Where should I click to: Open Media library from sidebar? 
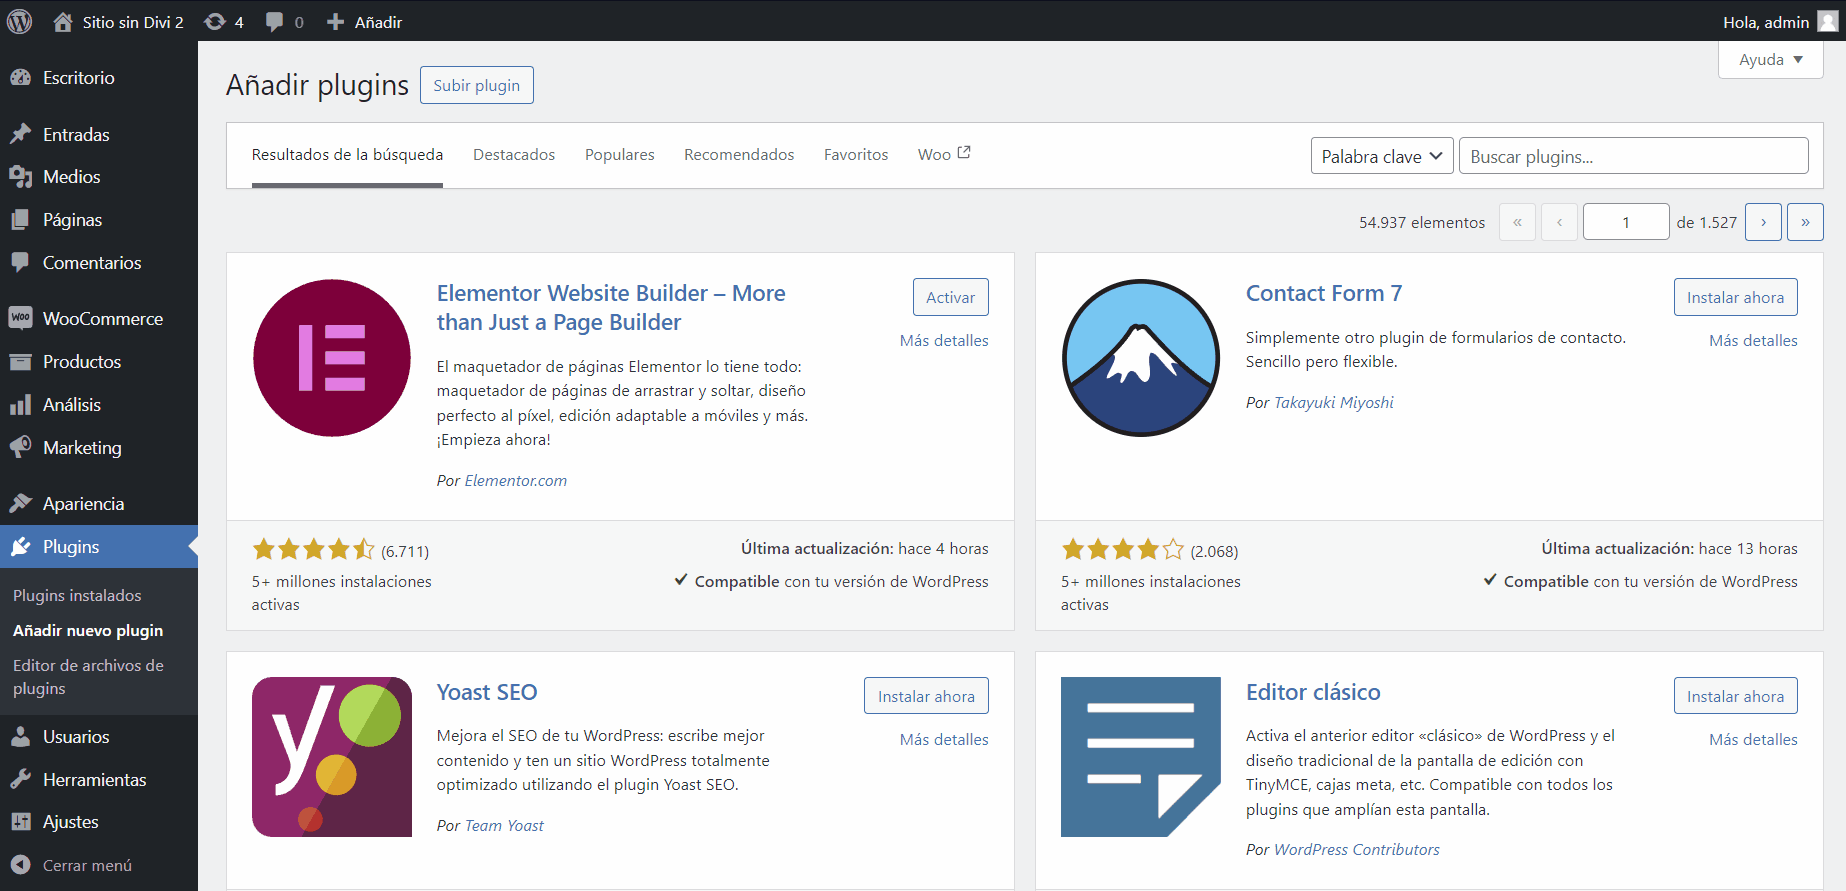[71, 177]
